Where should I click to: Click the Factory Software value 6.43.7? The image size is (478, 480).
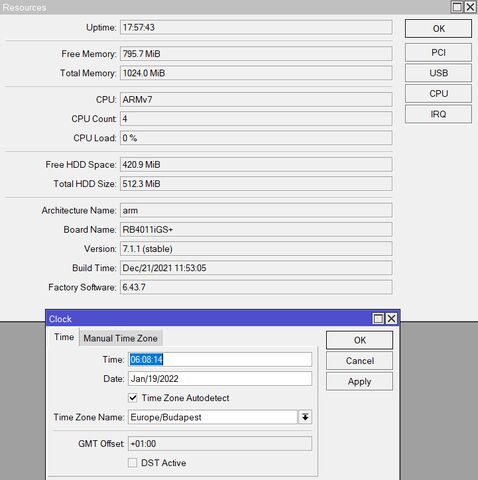pos(256,287)
